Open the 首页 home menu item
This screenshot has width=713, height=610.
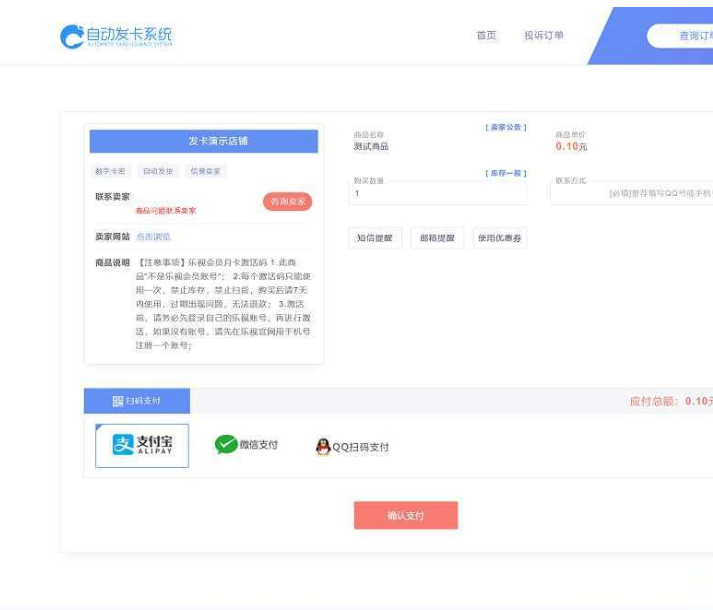point(486,36)
